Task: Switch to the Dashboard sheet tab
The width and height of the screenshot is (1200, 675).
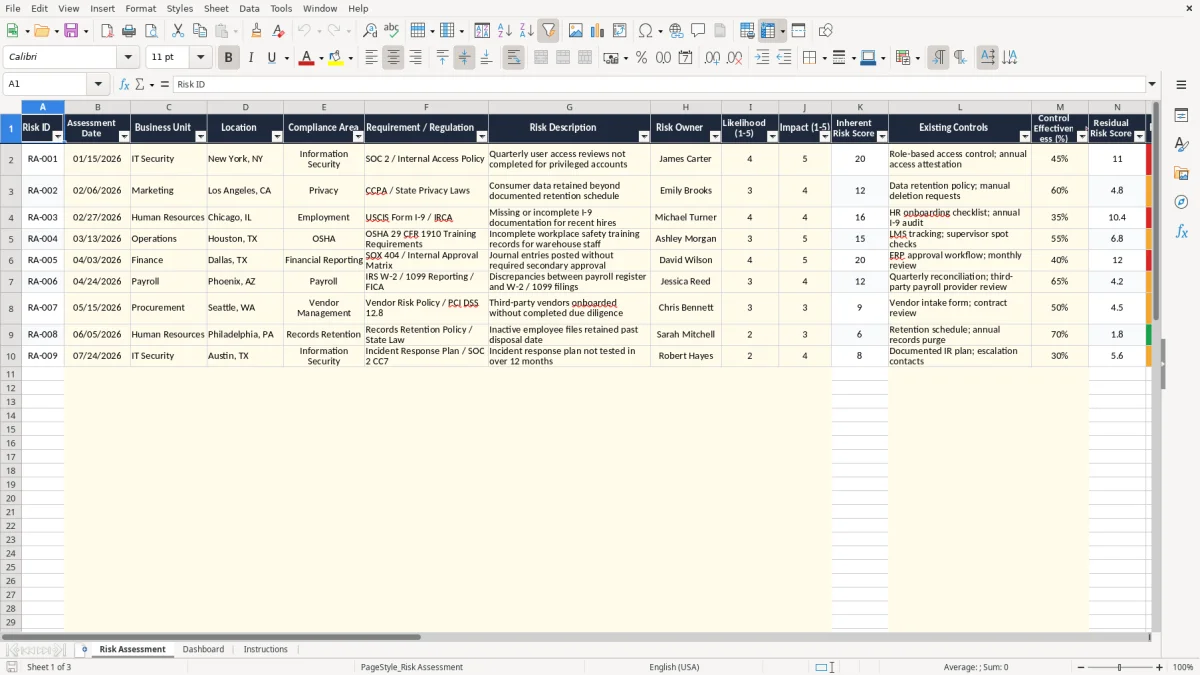Action: pyautogui.click(x=203, y=649)
